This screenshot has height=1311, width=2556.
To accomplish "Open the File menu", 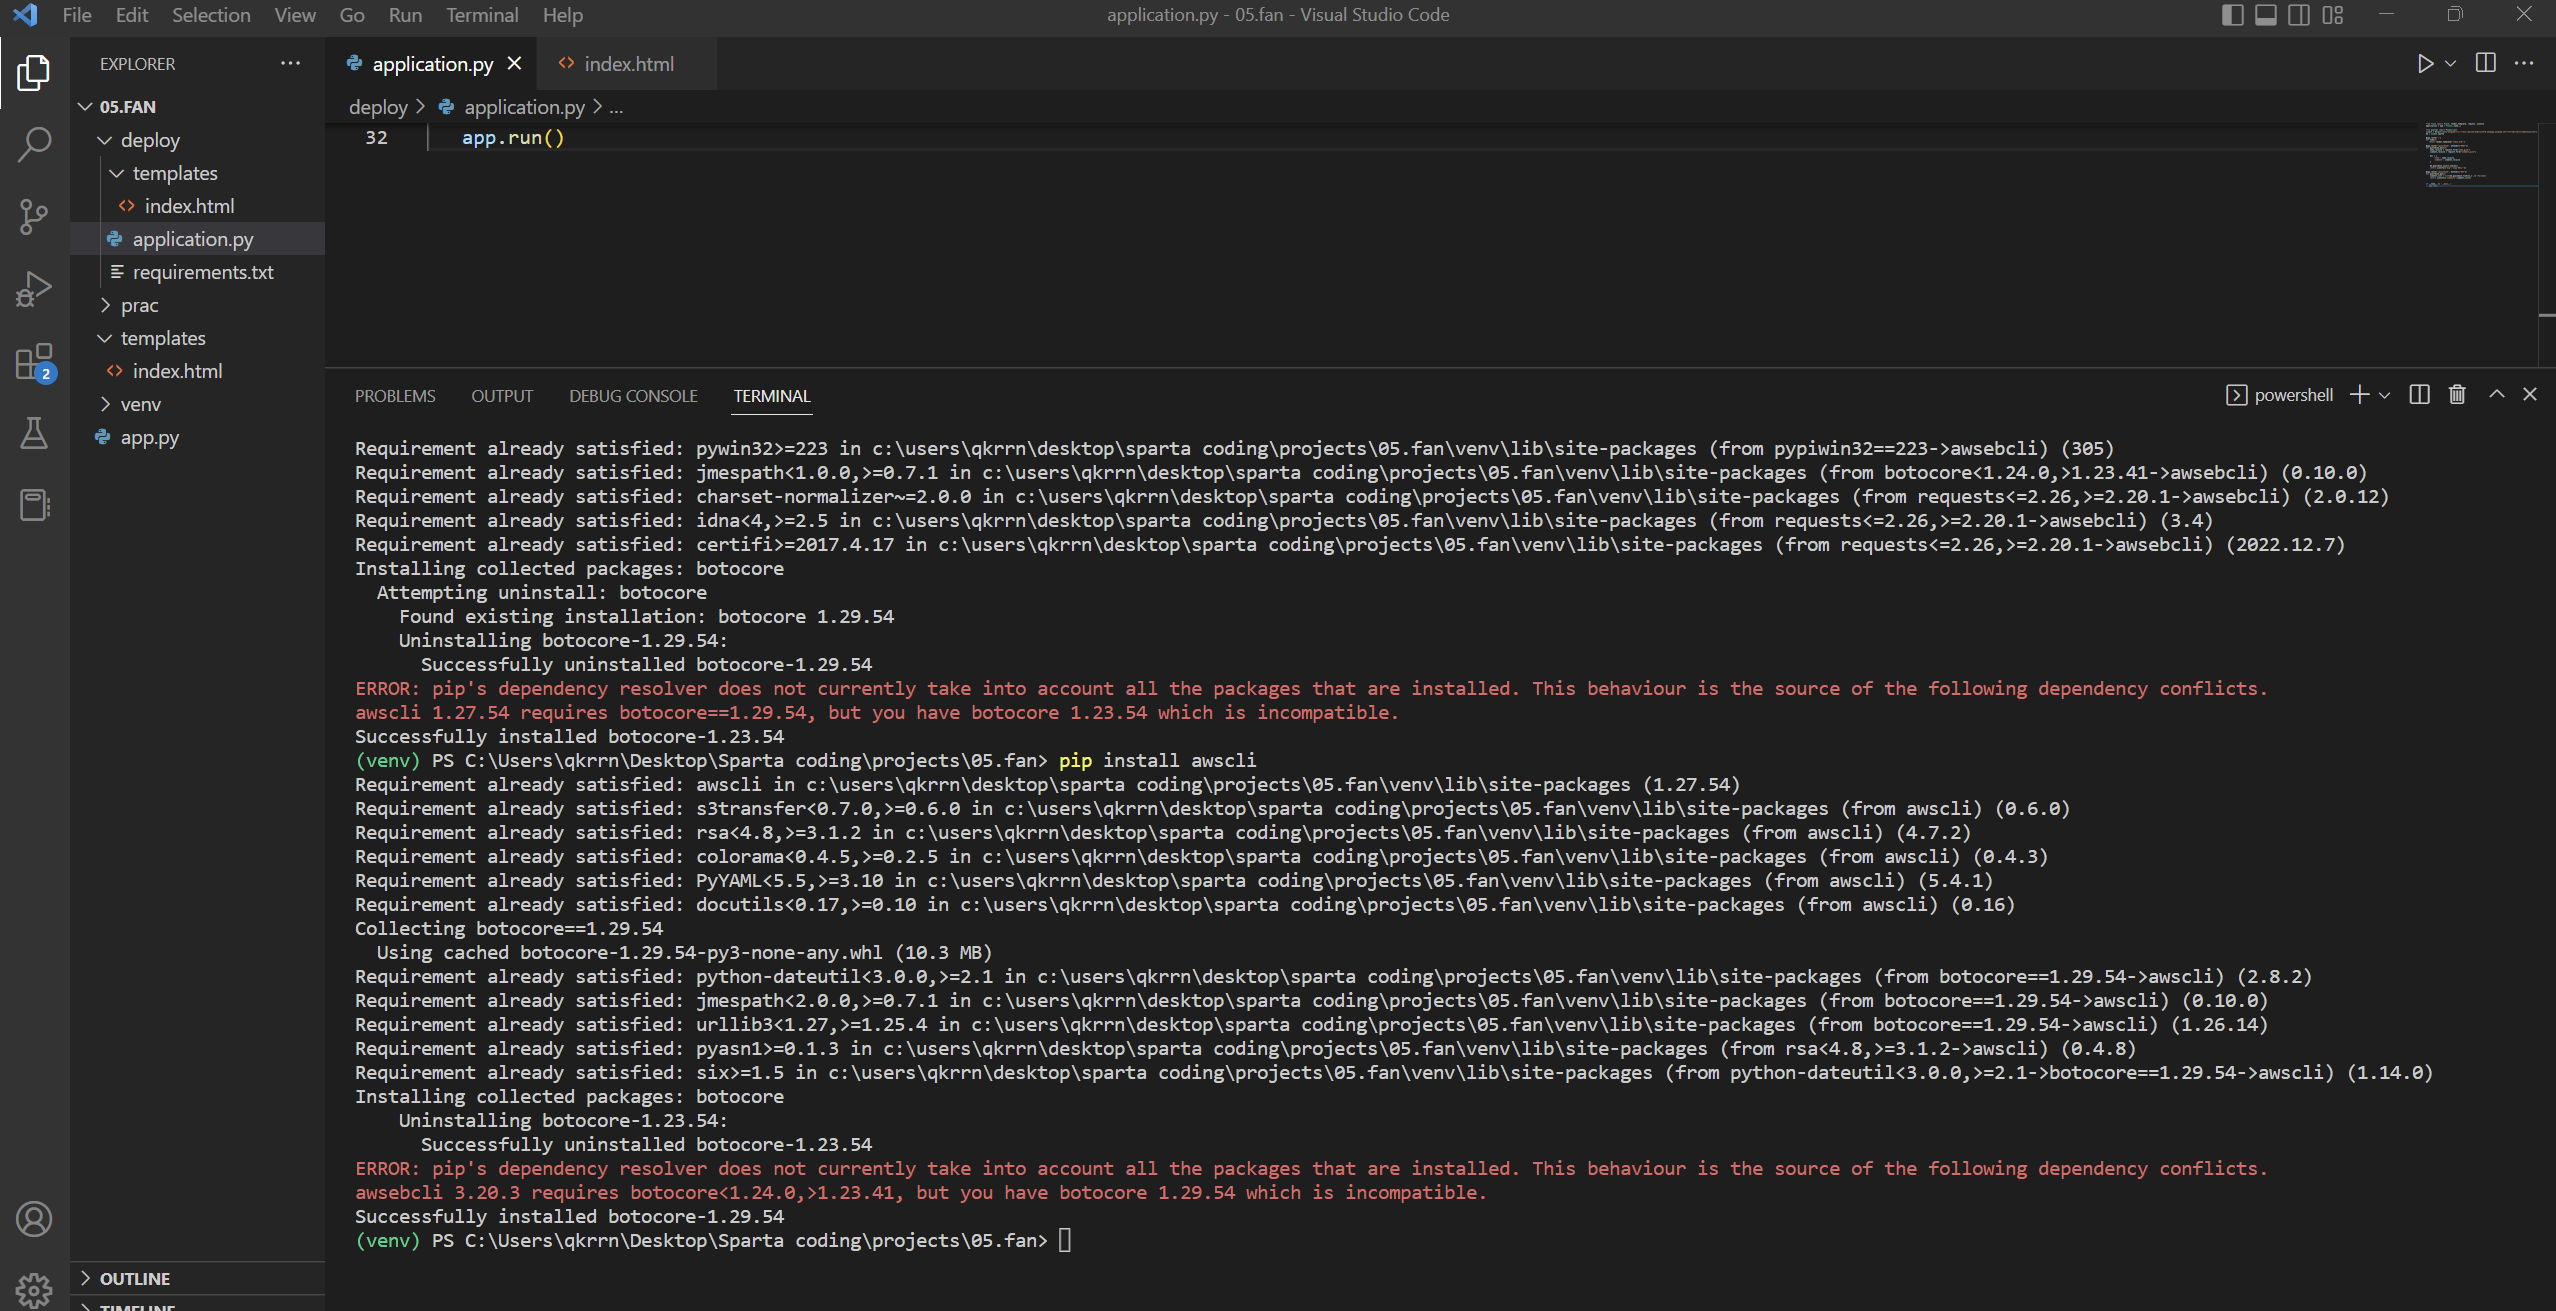I will pos(77,15).
